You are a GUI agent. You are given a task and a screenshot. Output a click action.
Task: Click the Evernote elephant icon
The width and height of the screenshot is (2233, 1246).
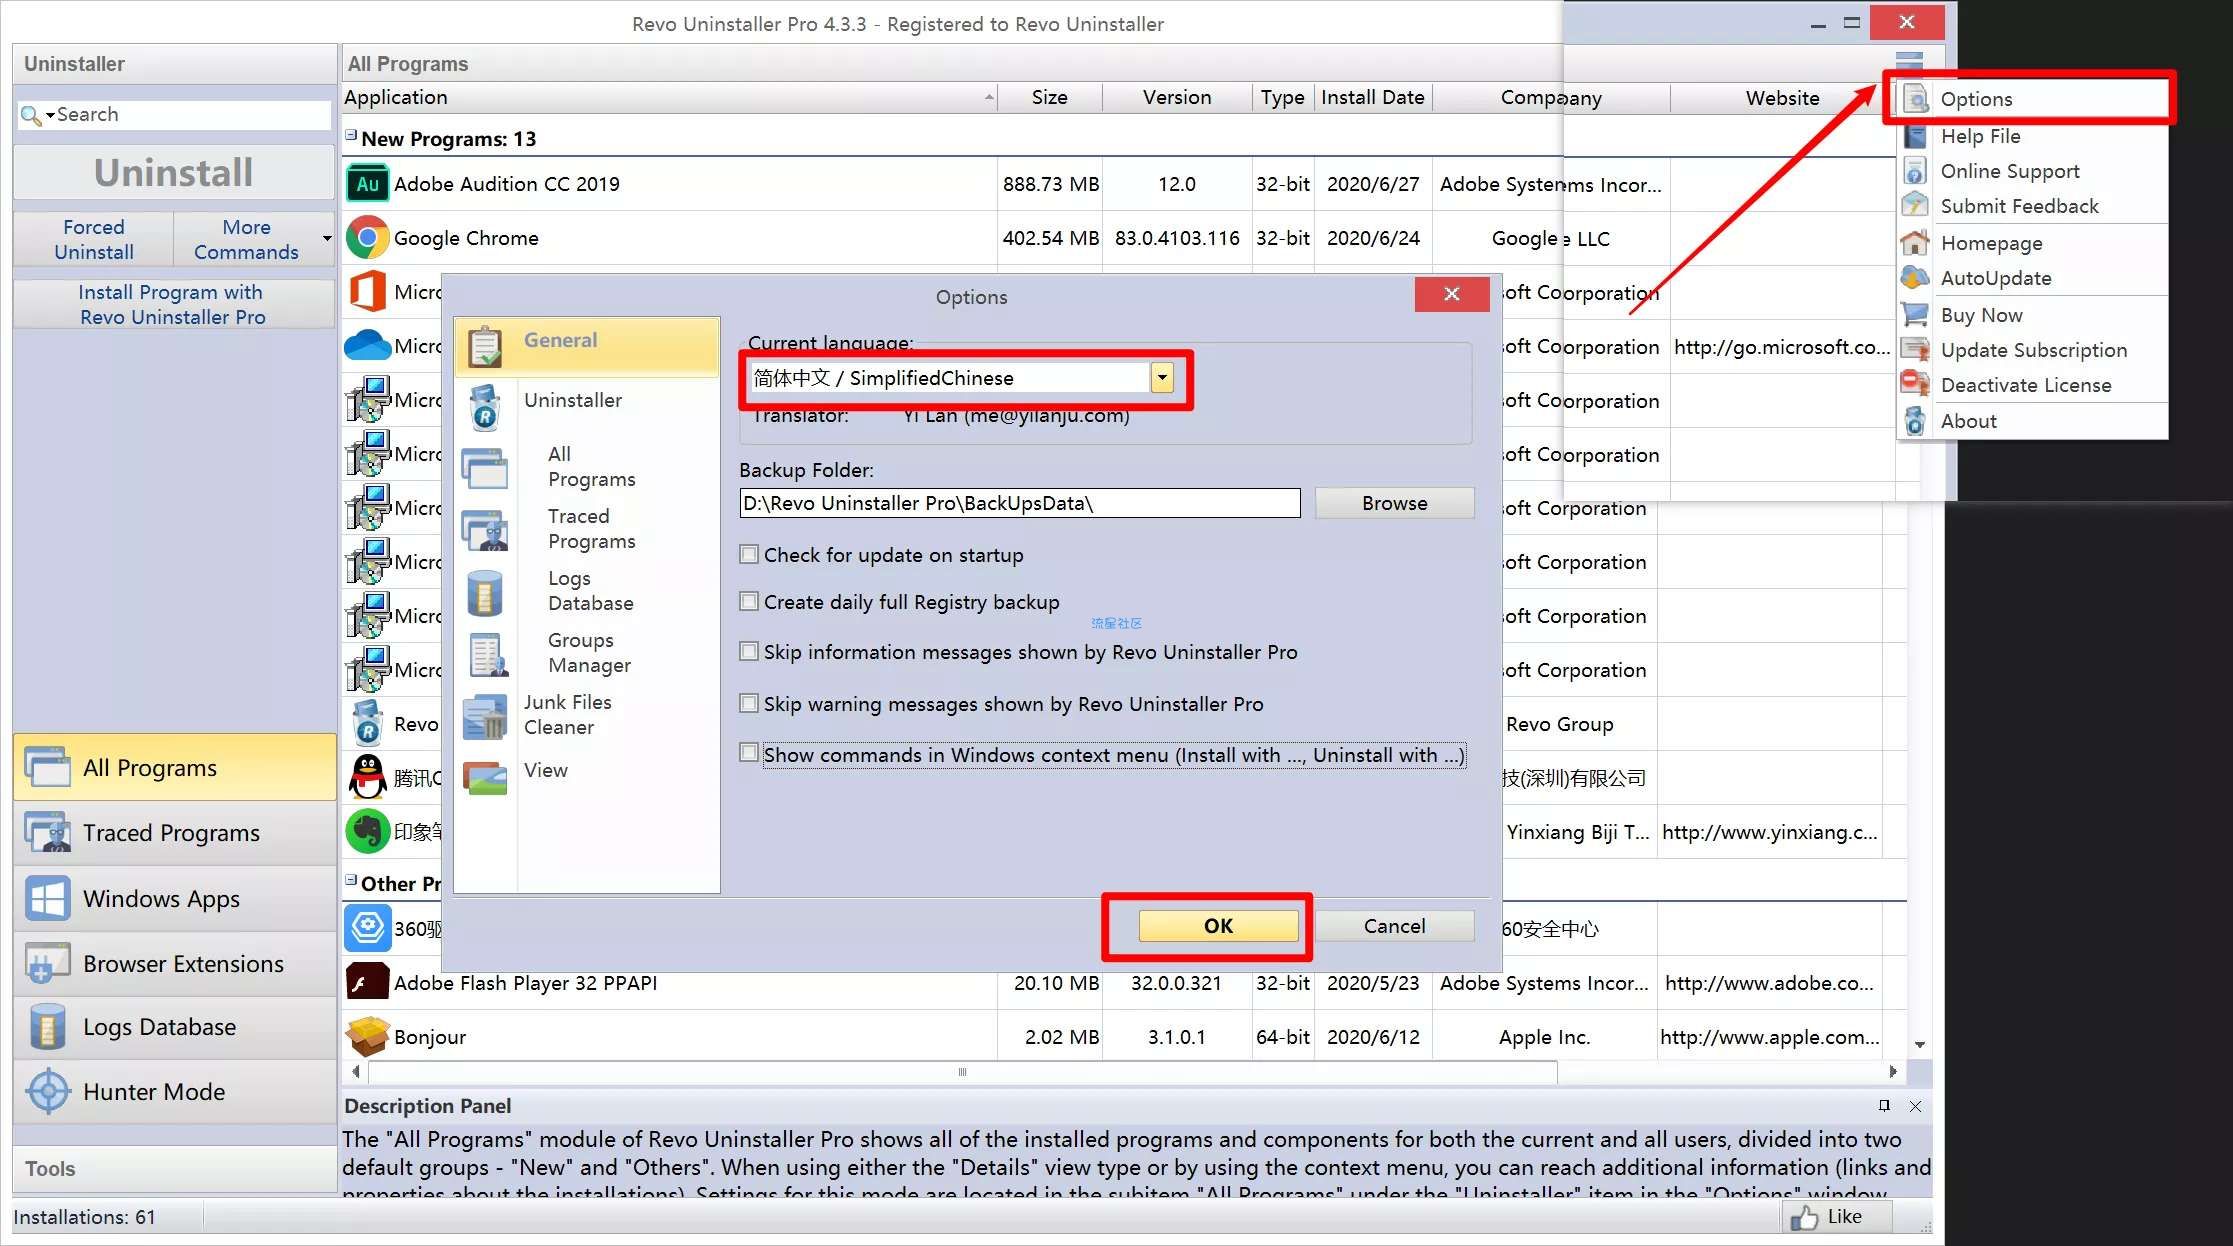click(367, 831)
